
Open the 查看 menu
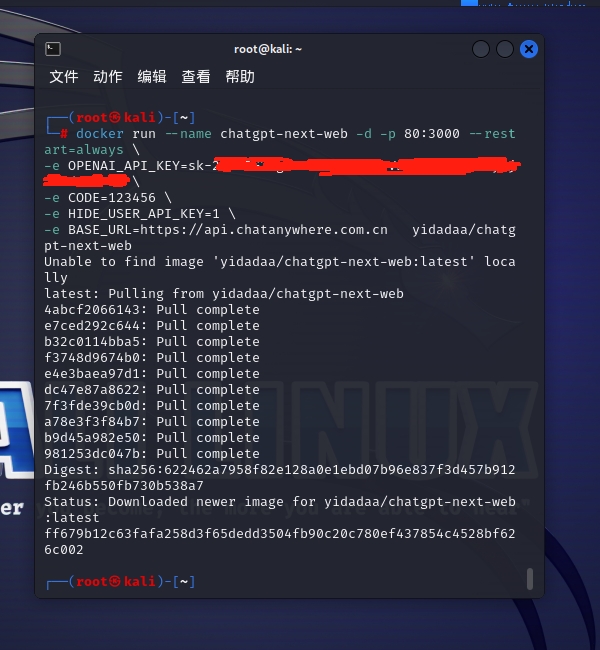coord(196,77)
